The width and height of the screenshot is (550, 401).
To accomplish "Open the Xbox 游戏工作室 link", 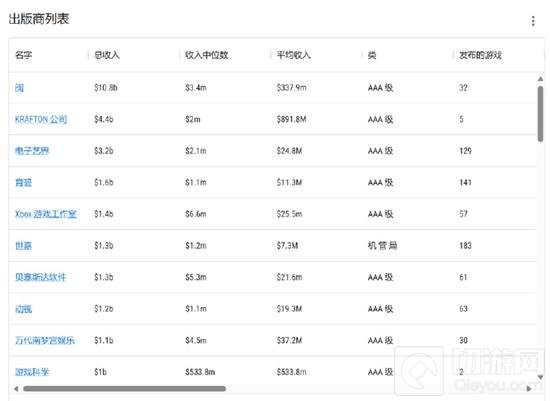I will [46, 214].
